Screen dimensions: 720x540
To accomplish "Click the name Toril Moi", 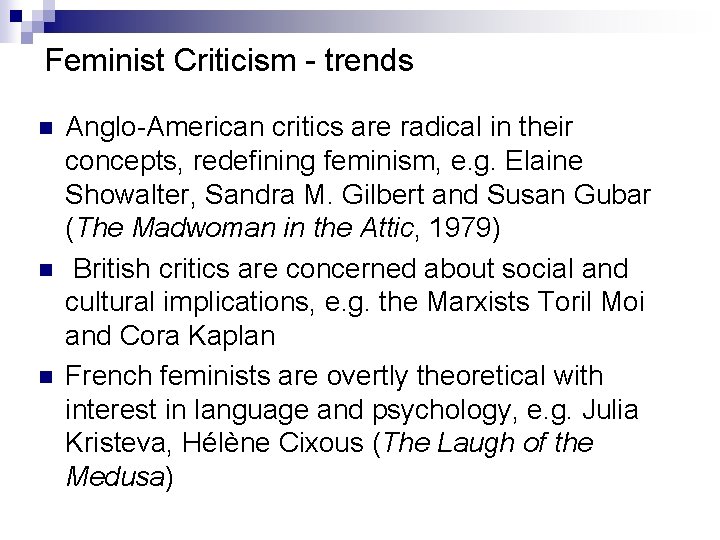I will point(591,302).
